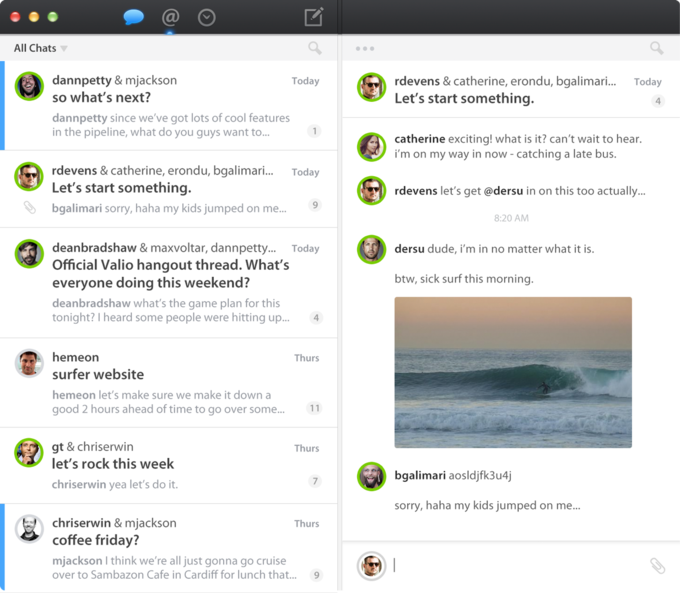Switch to the @ mentions tab
The height and width of the screenshot is (593, 680).
[170, 17]
